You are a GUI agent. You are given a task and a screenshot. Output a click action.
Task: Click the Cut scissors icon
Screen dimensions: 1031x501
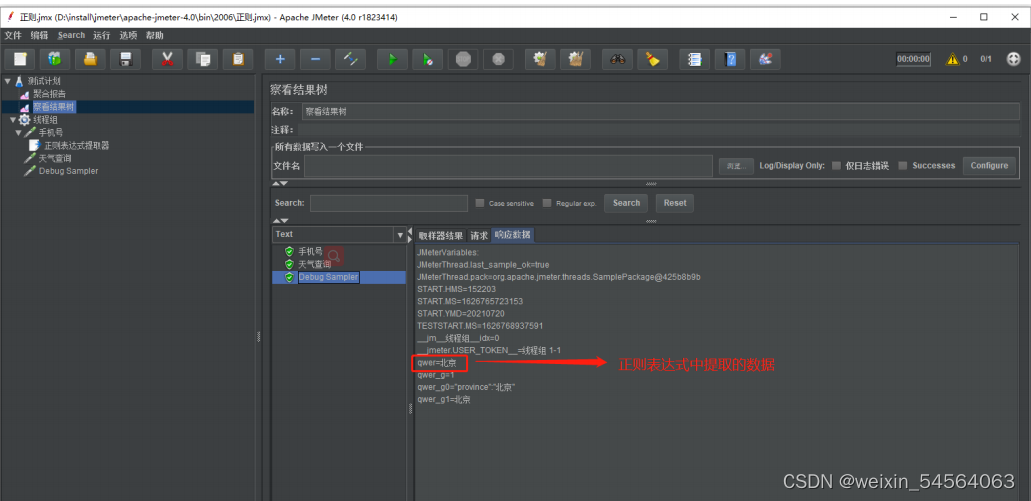[168, 59]
